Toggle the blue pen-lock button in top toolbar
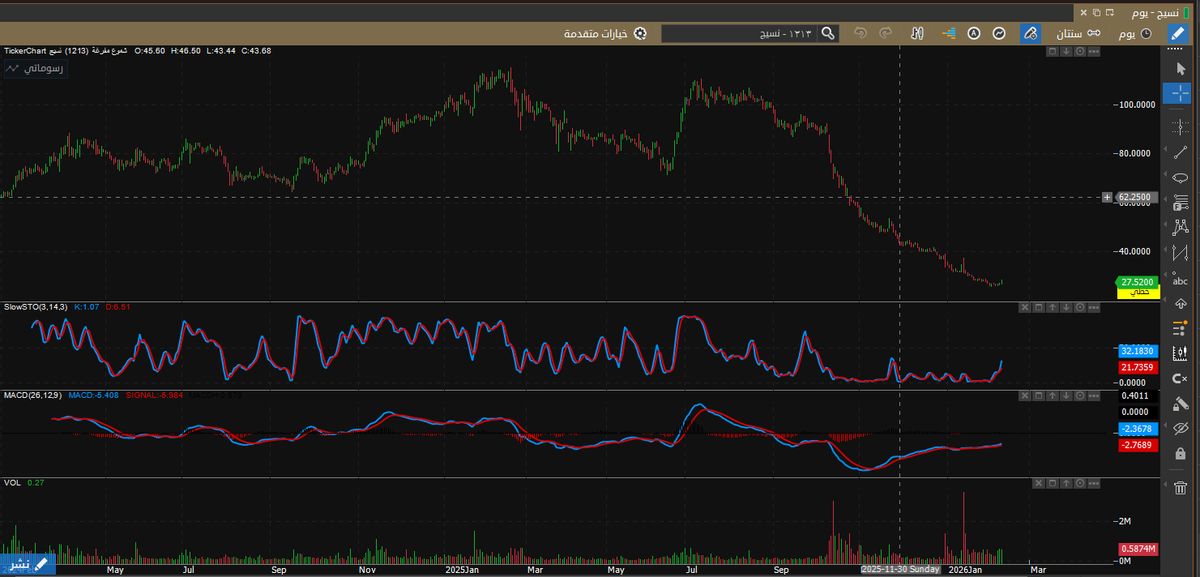 (x=1030, y=33)
